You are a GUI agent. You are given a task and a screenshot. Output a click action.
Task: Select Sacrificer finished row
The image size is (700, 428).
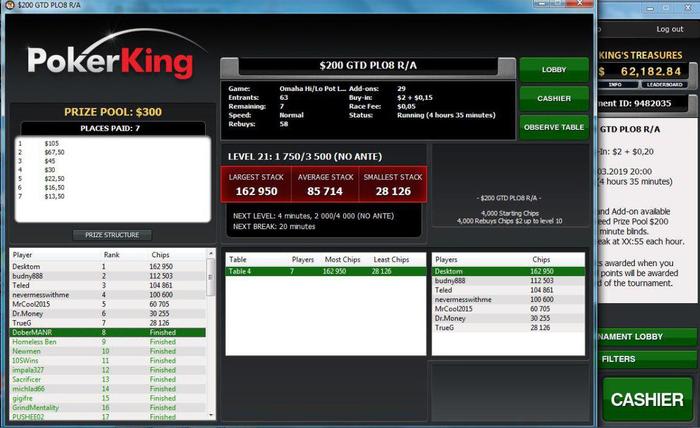pos(108,379)
